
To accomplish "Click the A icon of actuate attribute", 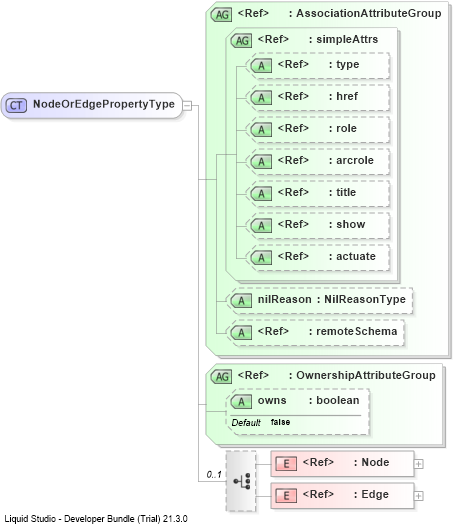I will click(x=261, y=258).
